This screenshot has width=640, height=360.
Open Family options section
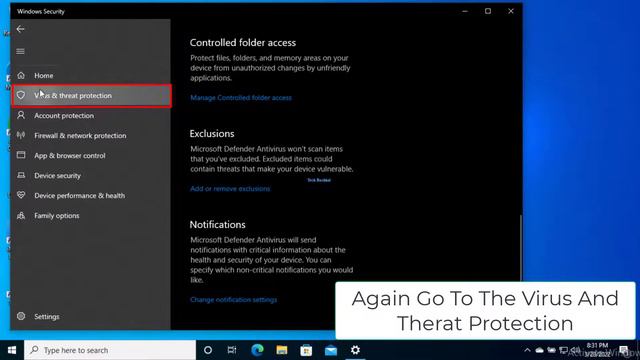click(91, 216)
